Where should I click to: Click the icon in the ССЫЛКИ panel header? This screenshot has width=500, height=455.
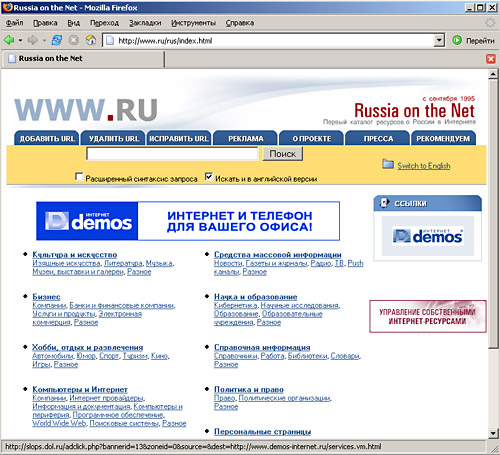pos(385,203)
